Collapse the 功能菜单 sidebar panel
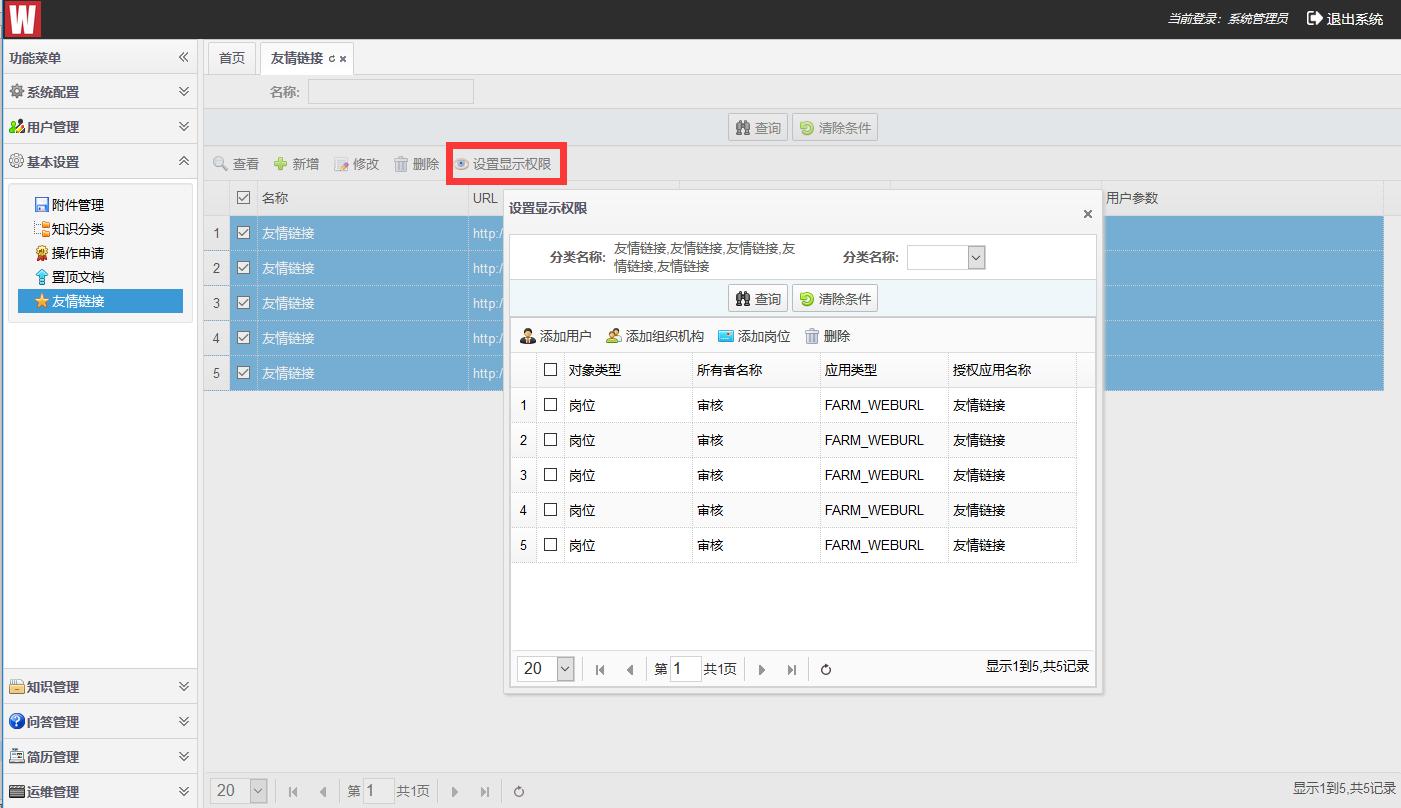The width and height of the screenshot is (1401, 808). coord(183,57)
